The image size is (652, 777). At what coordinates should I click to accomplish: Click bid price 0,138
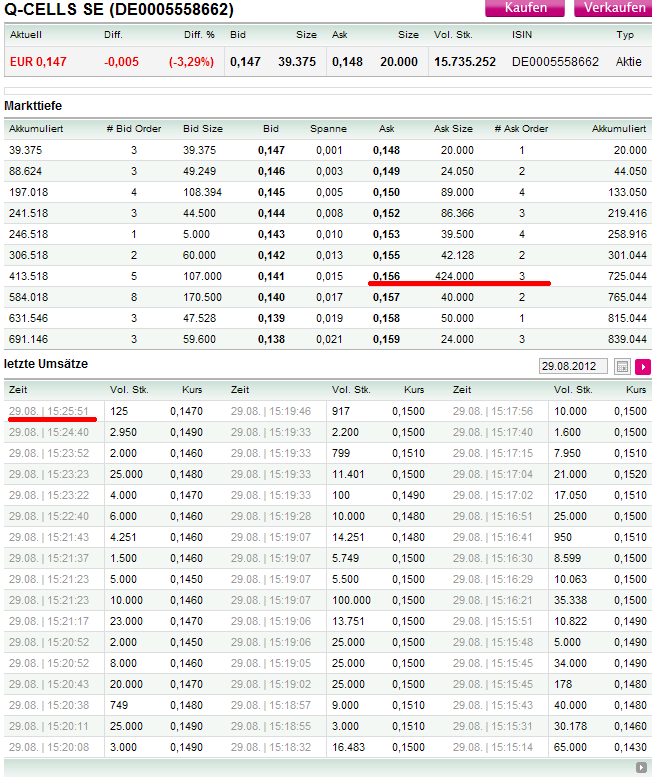pyautogui.click(x=272, y=339)
